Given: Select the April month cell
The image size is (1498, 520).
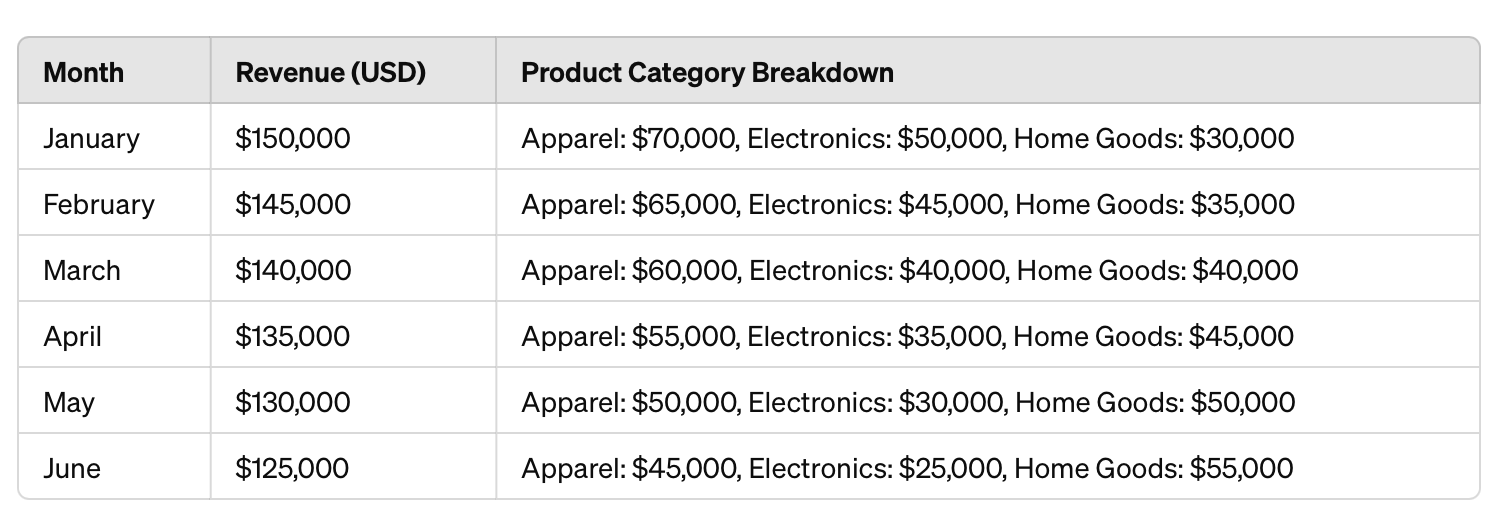Looking at the screenshot, I should tap(73, 336).
